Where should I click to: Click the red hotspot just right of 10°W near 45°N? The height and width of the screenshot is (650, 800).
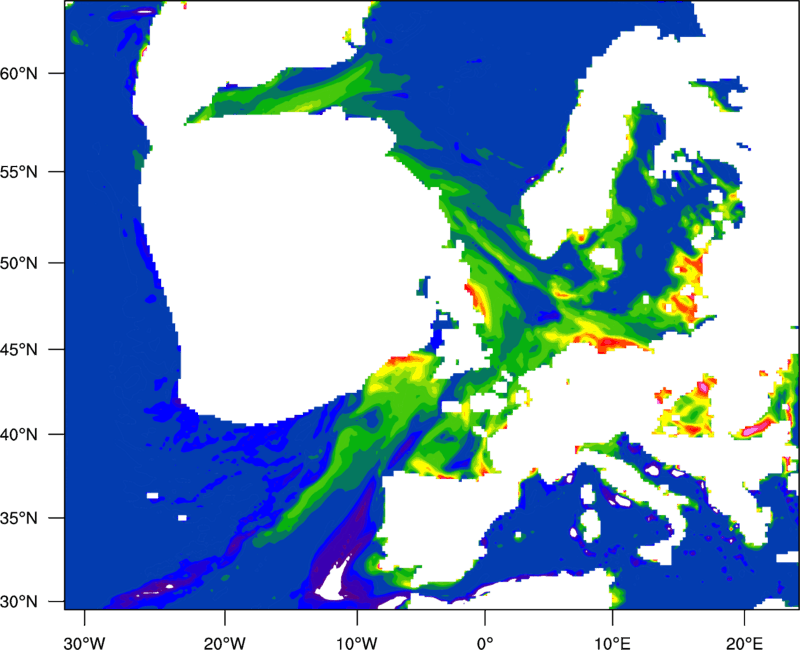tap(410, 357)
